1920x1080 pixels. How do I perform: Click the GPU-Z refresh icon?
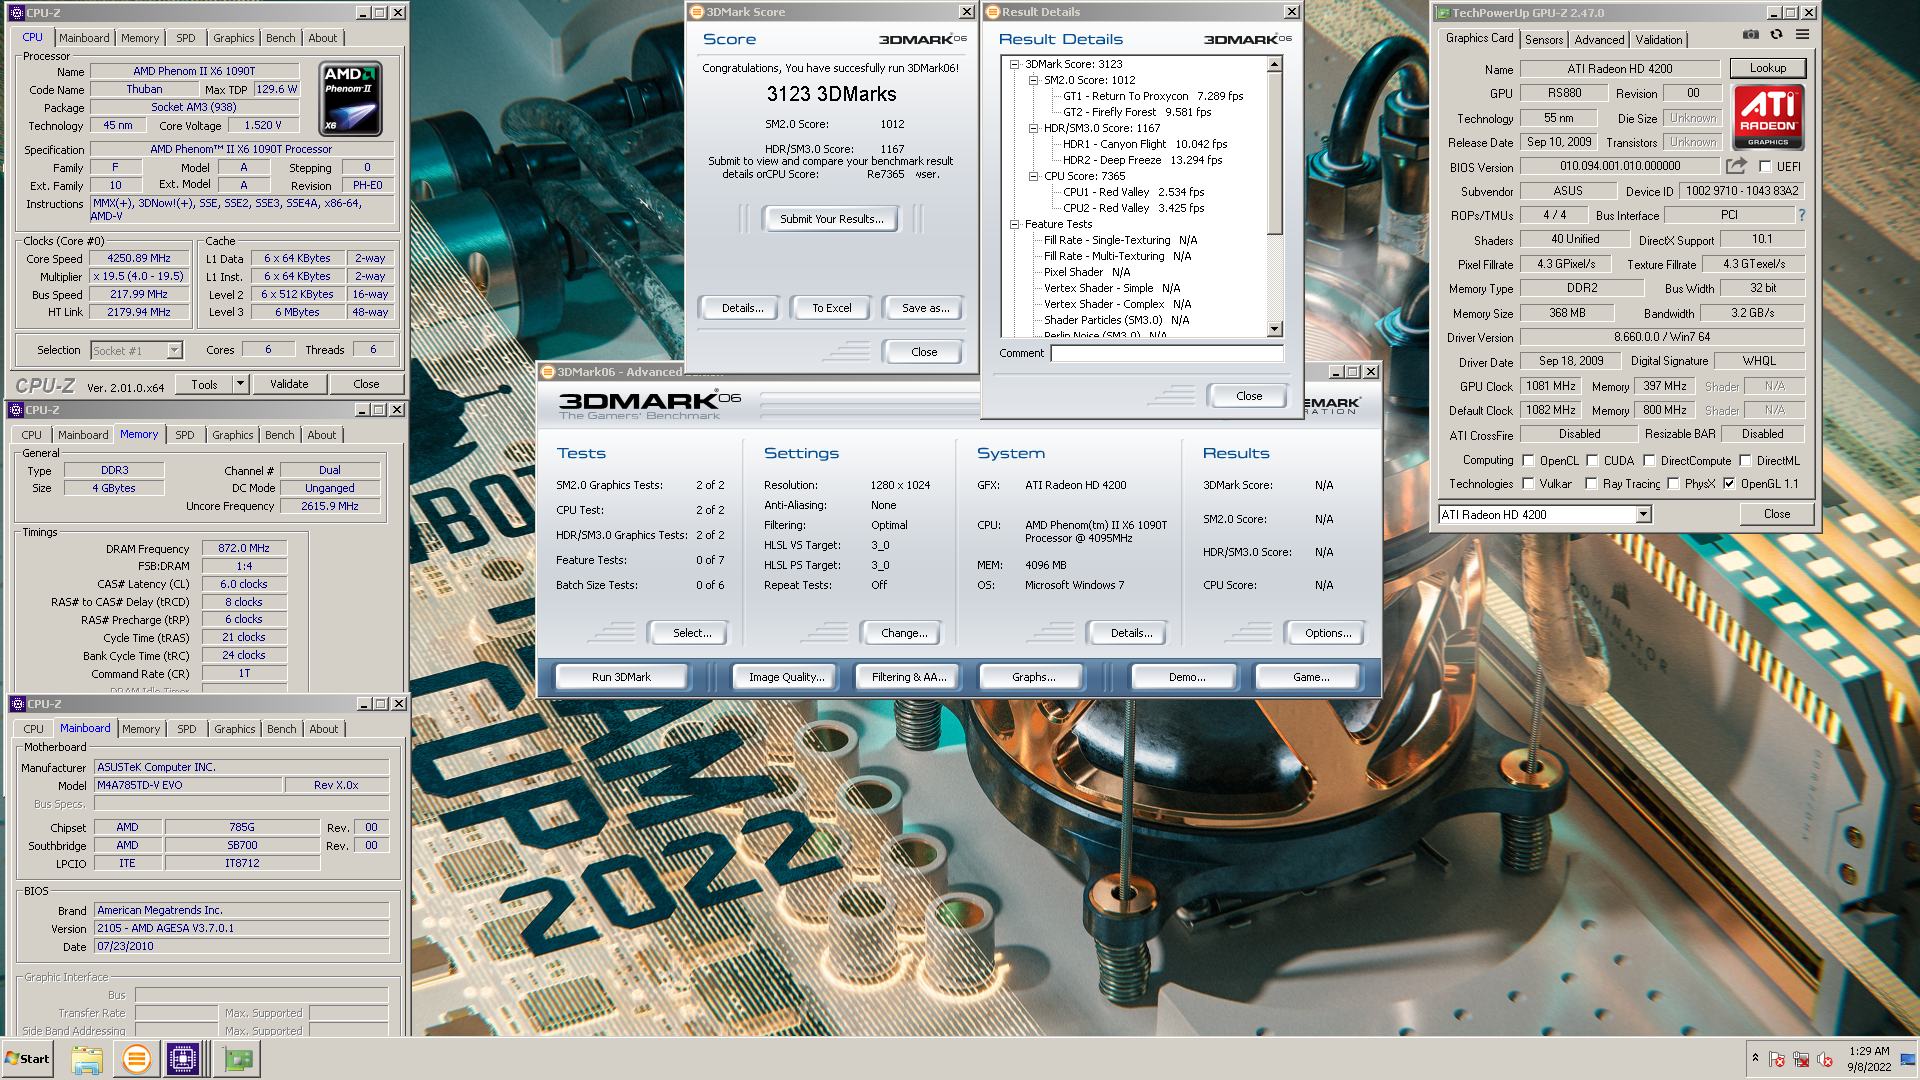click(1777, 34)
